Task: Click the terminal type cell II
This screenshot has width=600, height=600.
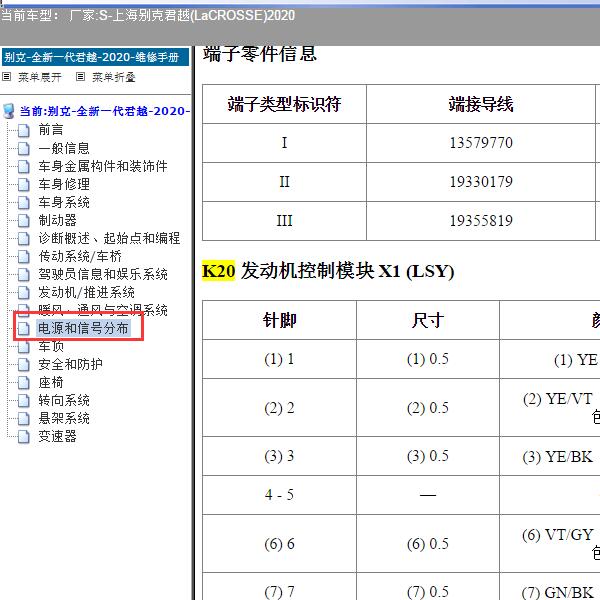Action: tap(284, 182)
